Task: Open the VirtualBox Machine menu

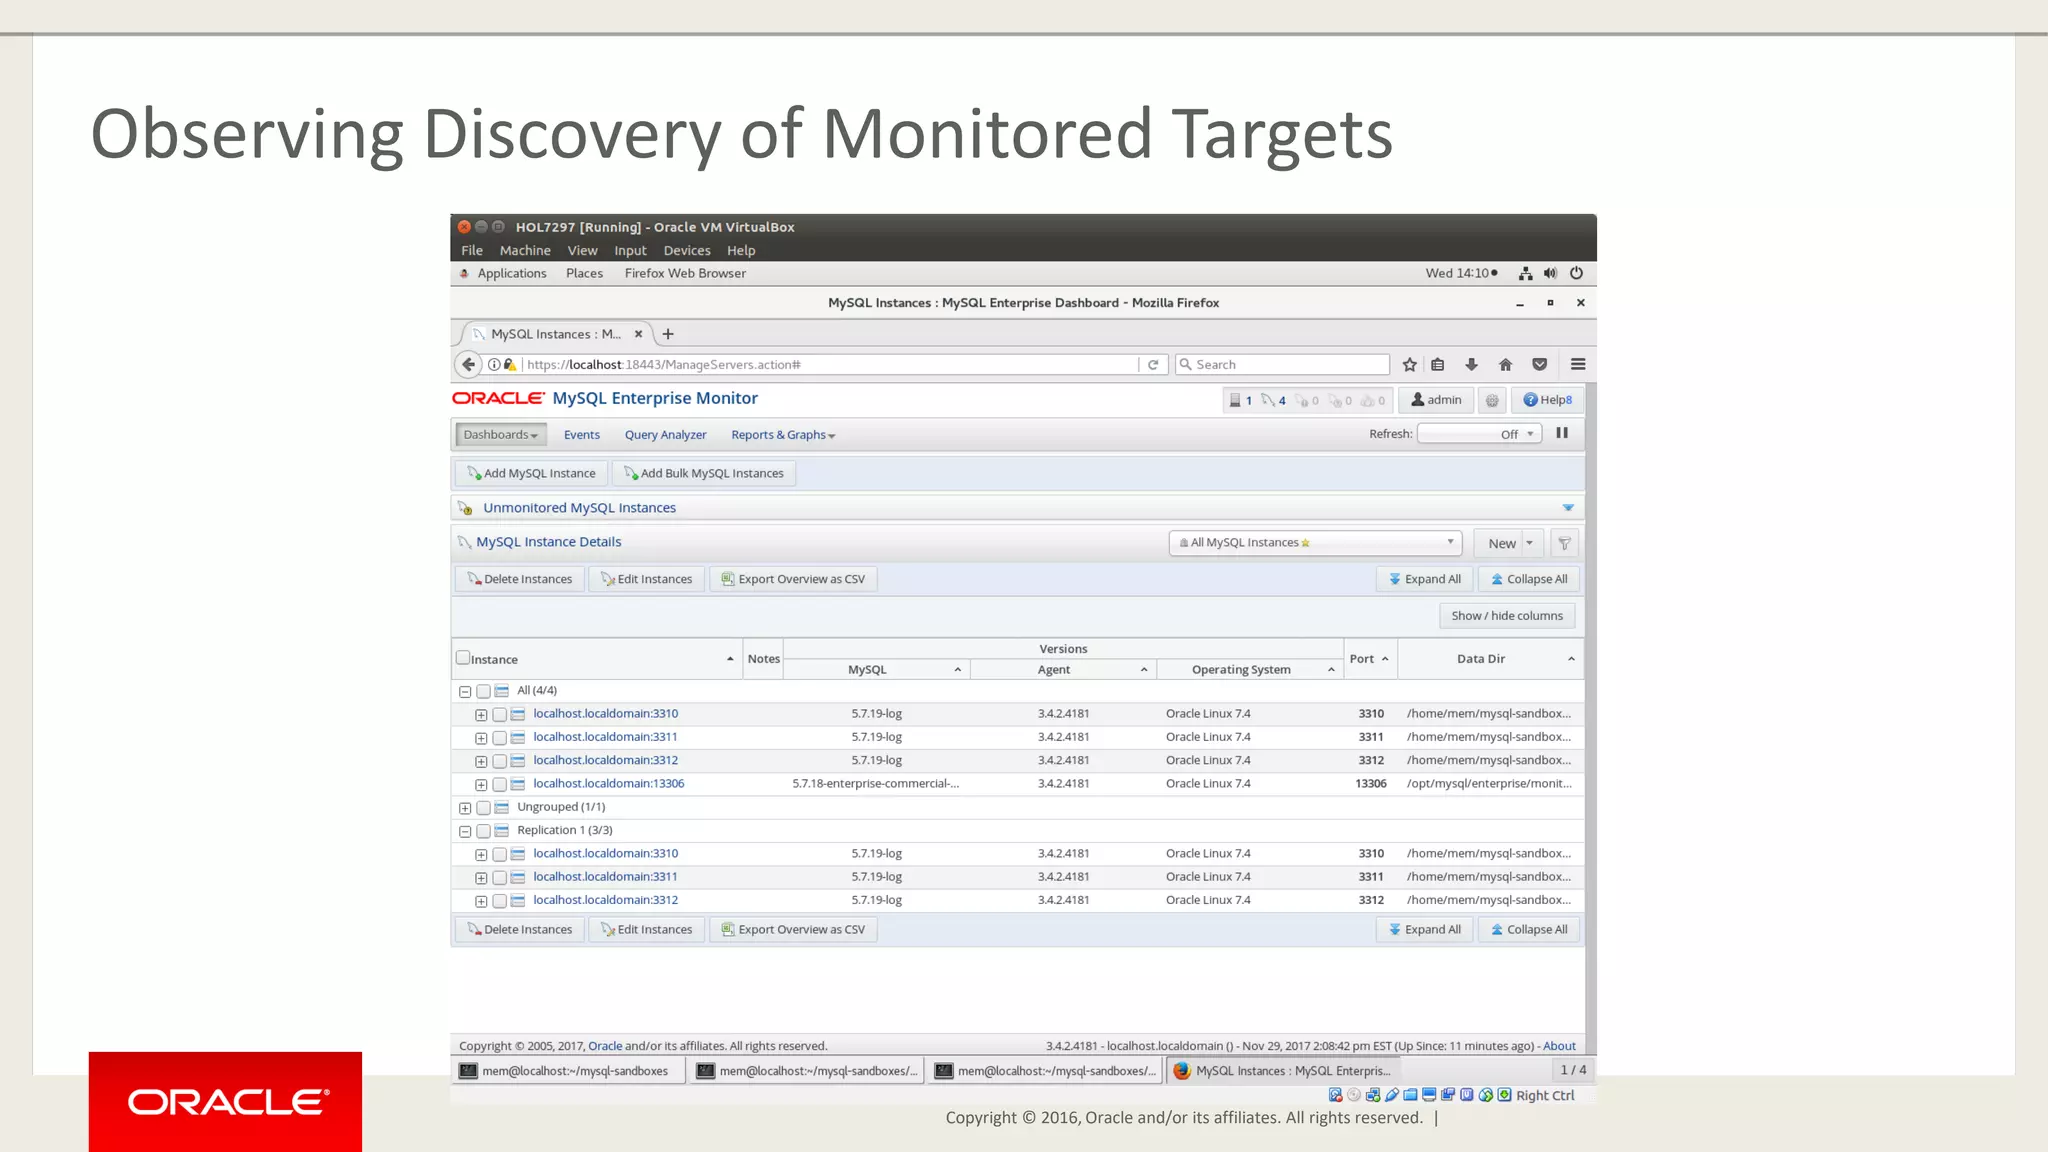Action: 525,251
